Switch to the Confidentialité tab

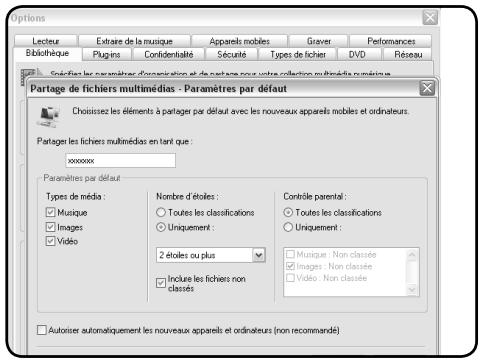coord(169,54)
